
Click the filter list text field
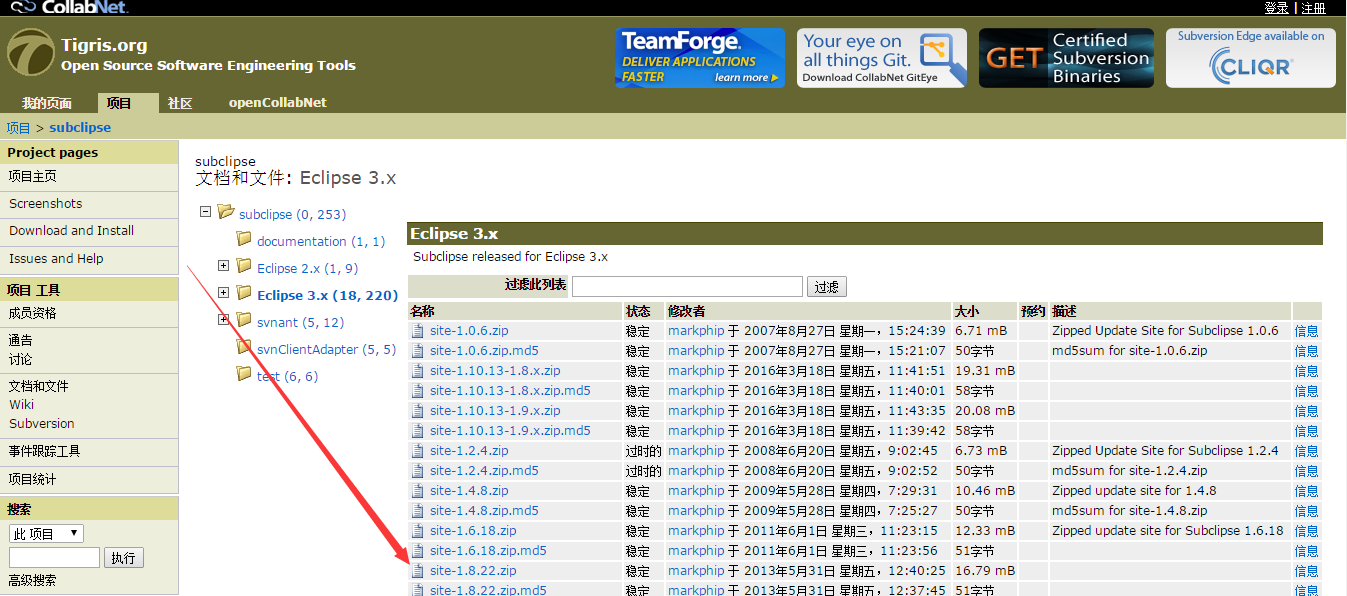687,287
